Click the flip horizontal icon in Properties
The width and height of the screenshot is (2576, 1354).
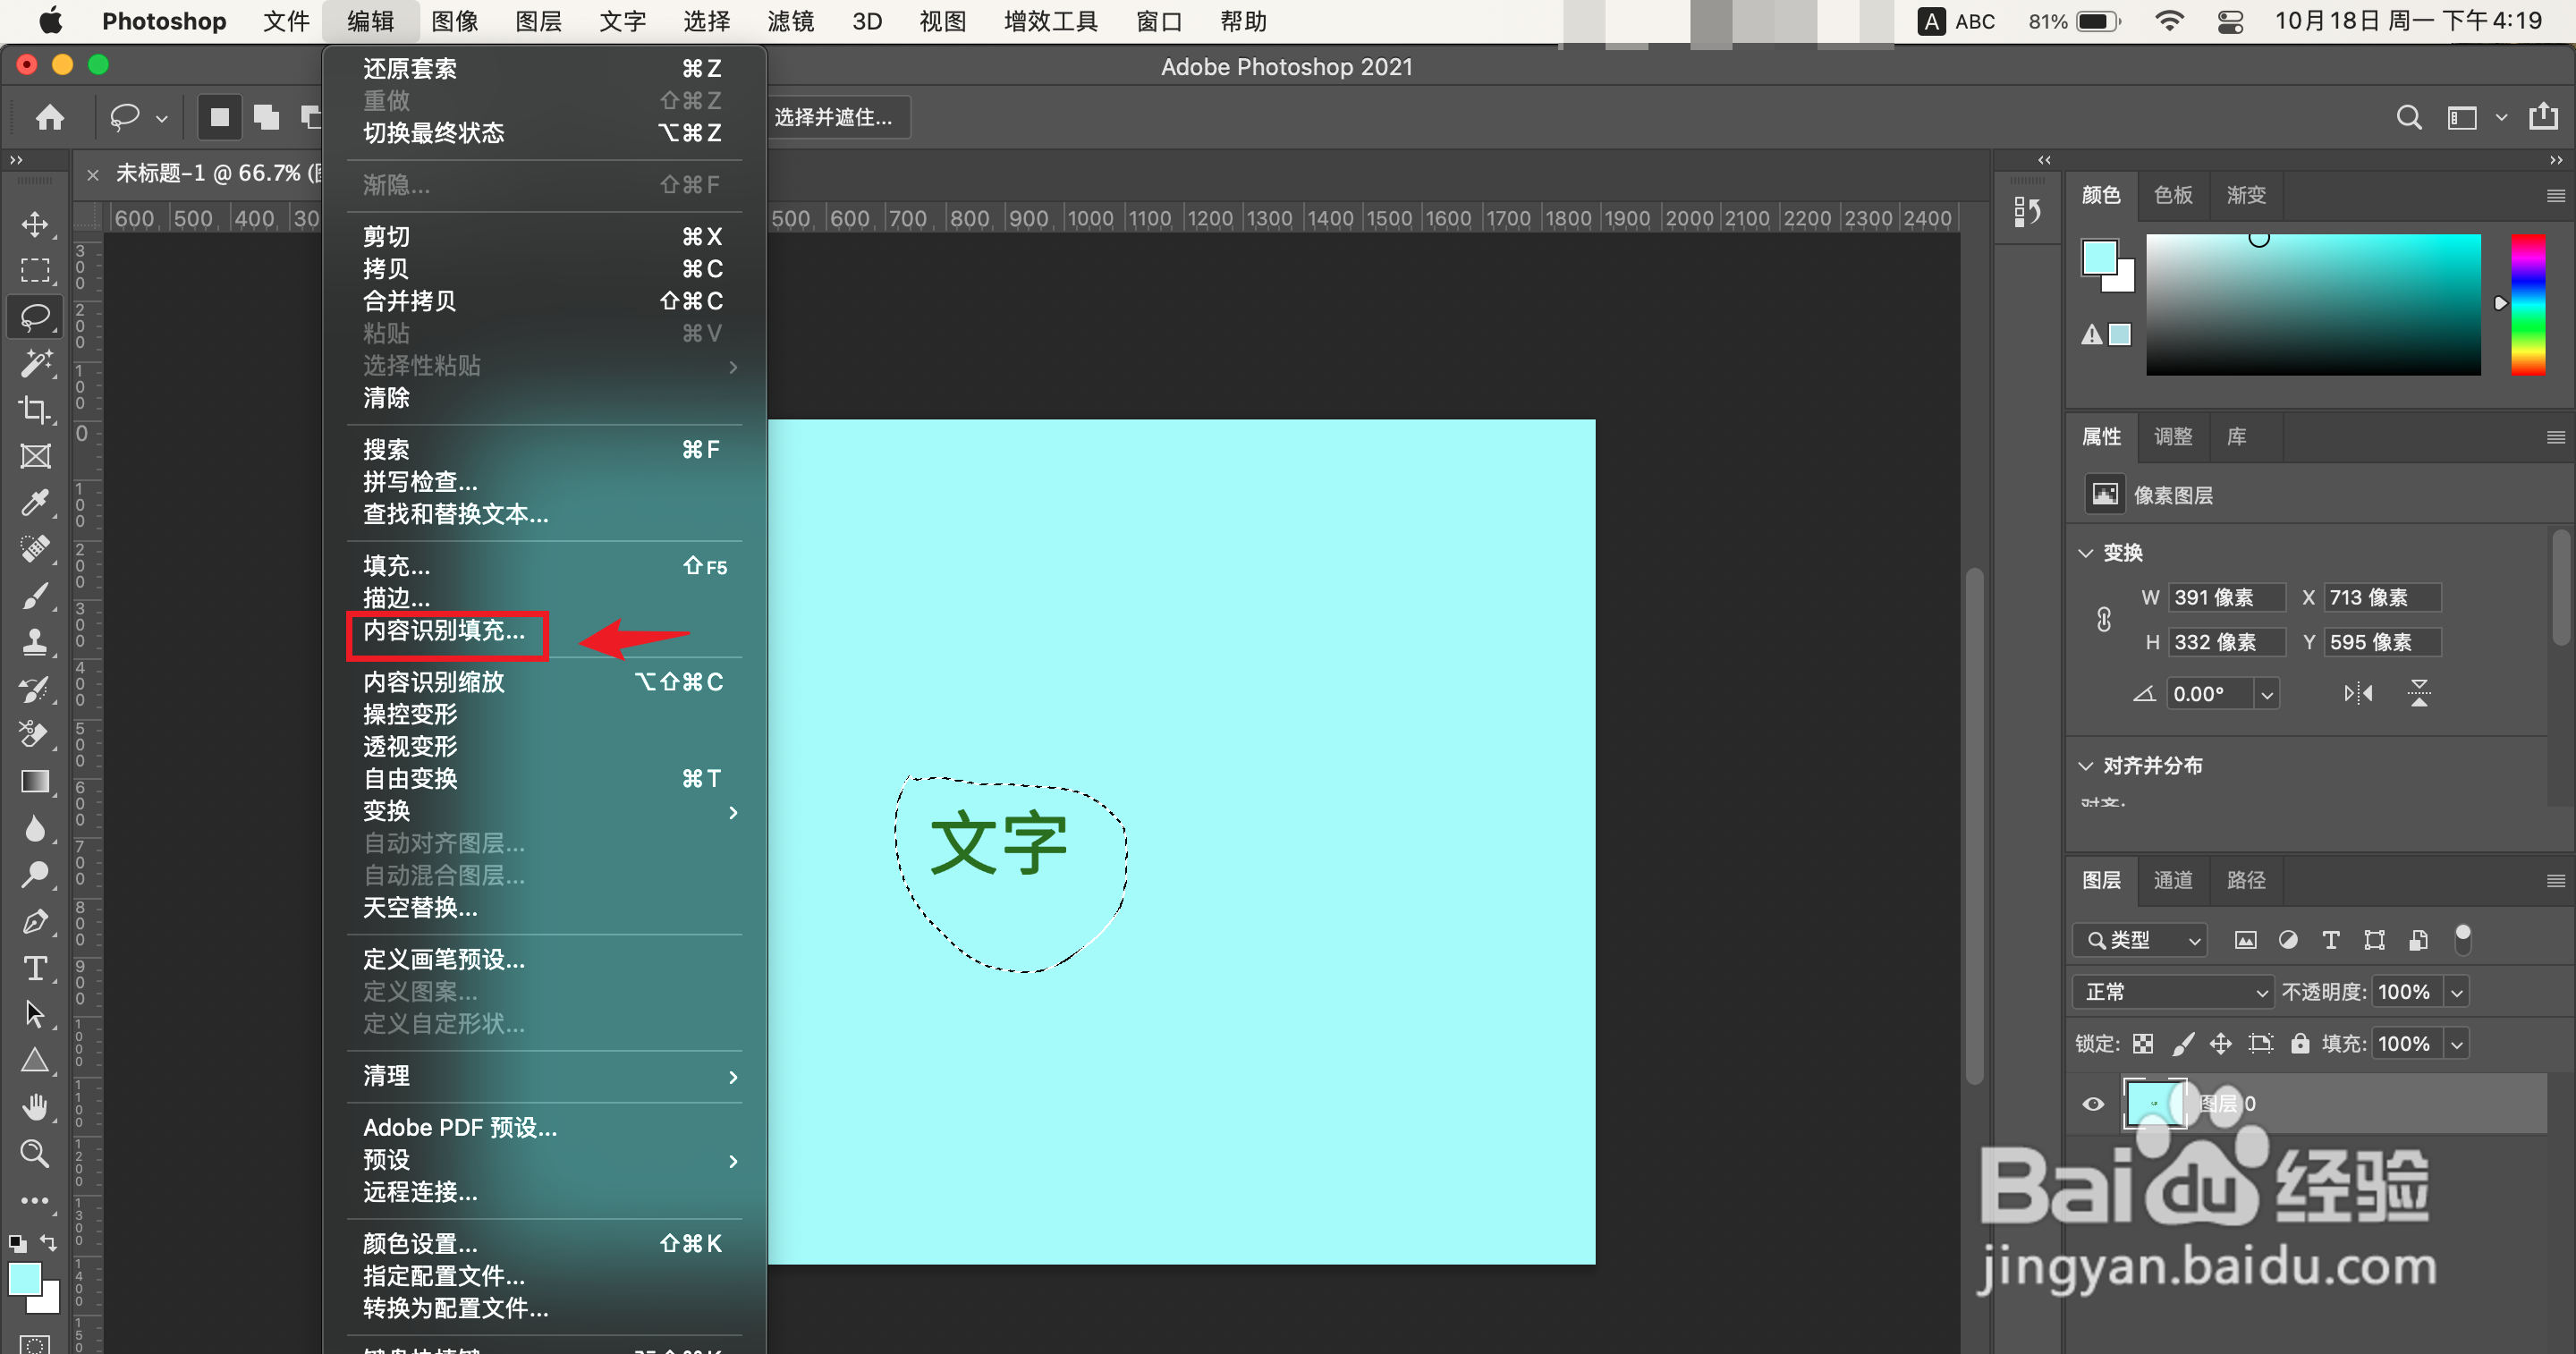[x=2358, y=693]
